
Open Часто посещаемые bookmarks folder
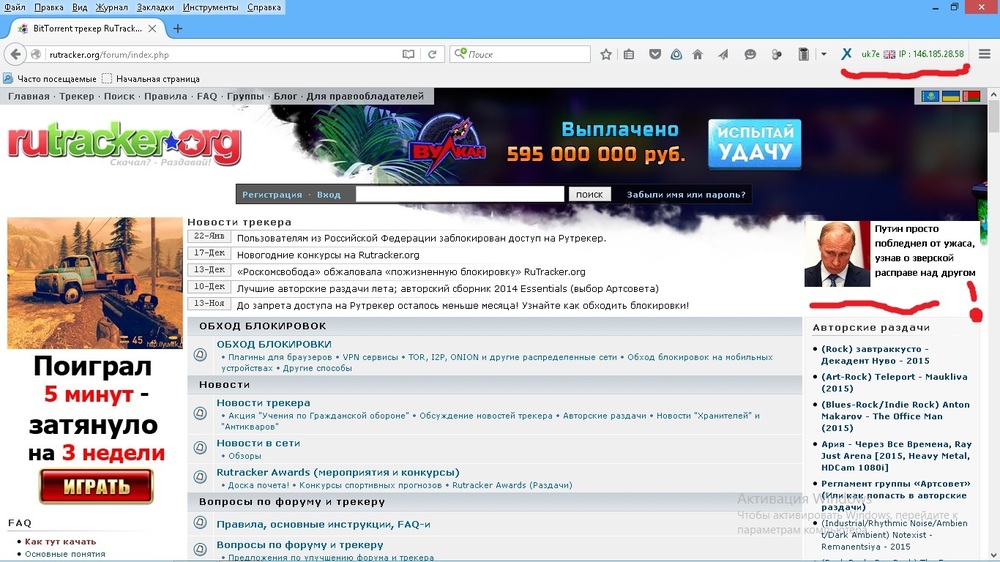pyautogui.click(x=50, y=78)
